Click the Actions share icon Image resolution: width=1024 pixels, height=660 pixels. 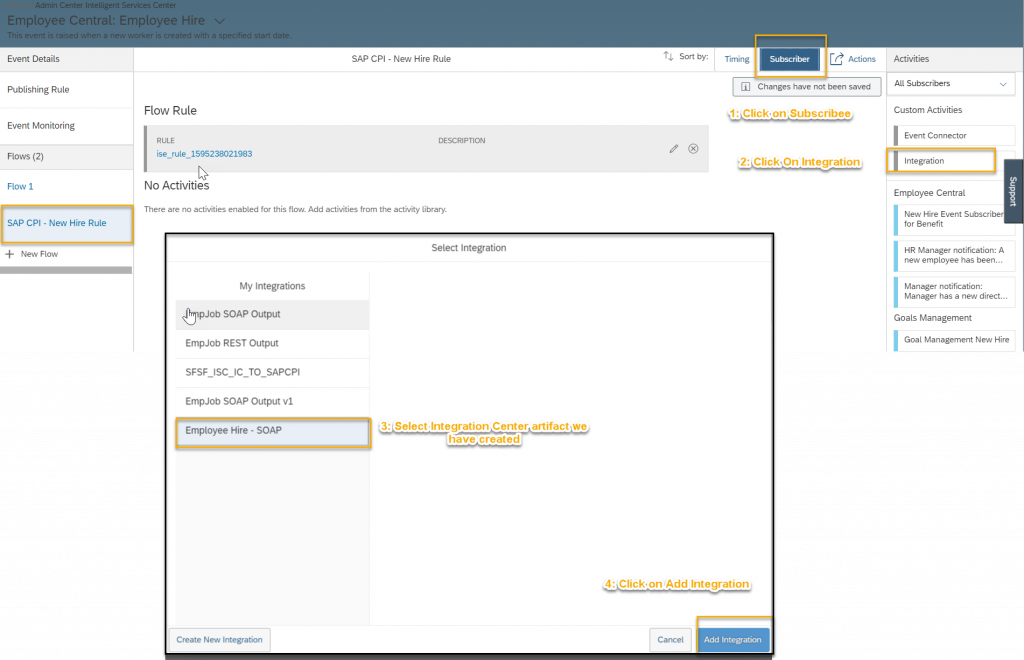click(x=837, y=59)
